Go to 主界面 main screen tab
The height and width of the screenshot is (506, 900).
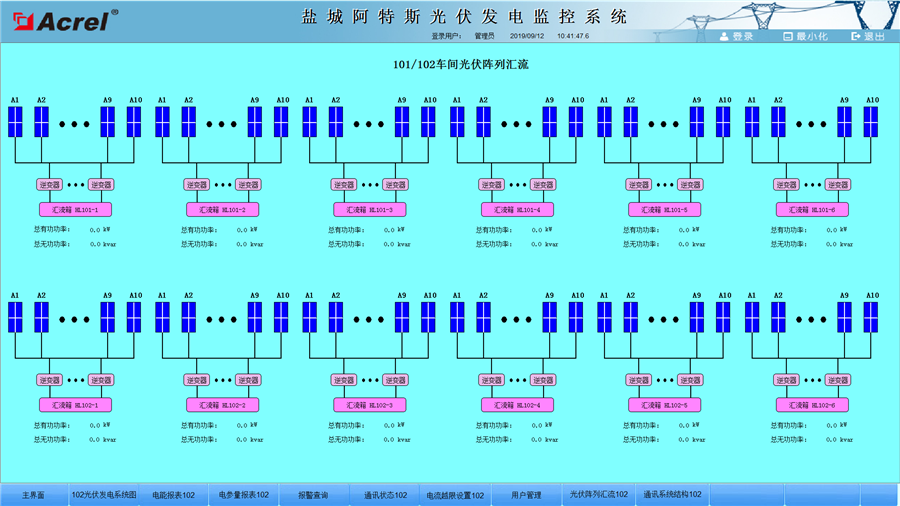click(33, 495)
